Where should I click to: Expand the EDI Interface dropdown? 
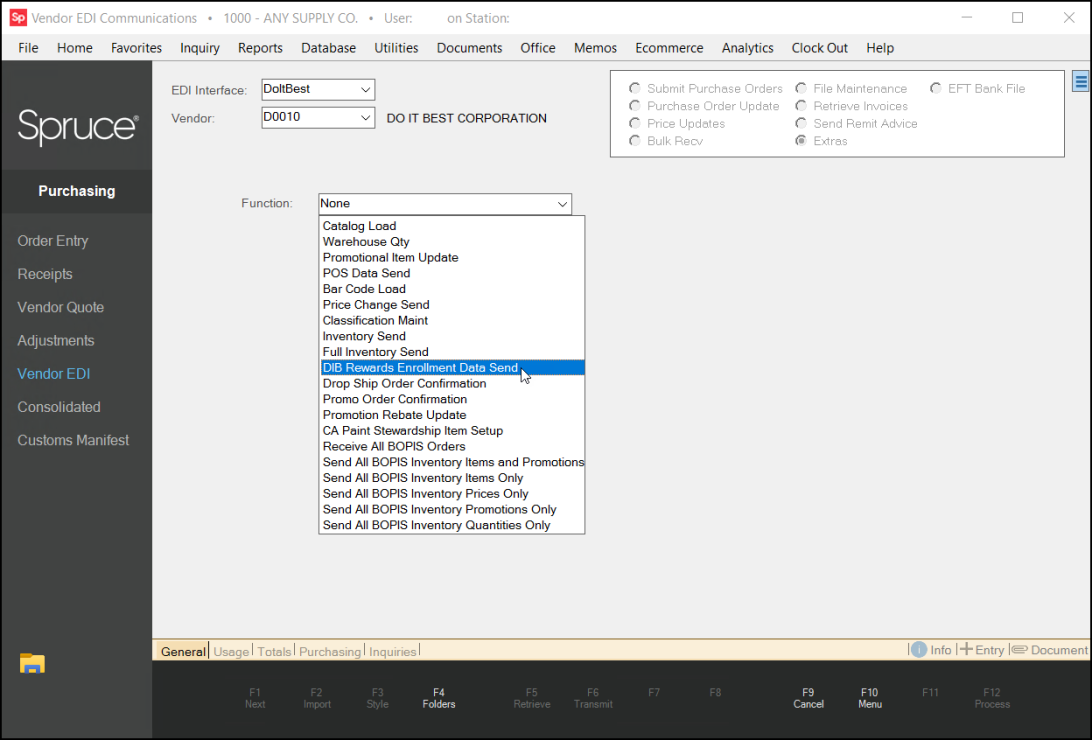pyautogui.click(x=365, y=90)
